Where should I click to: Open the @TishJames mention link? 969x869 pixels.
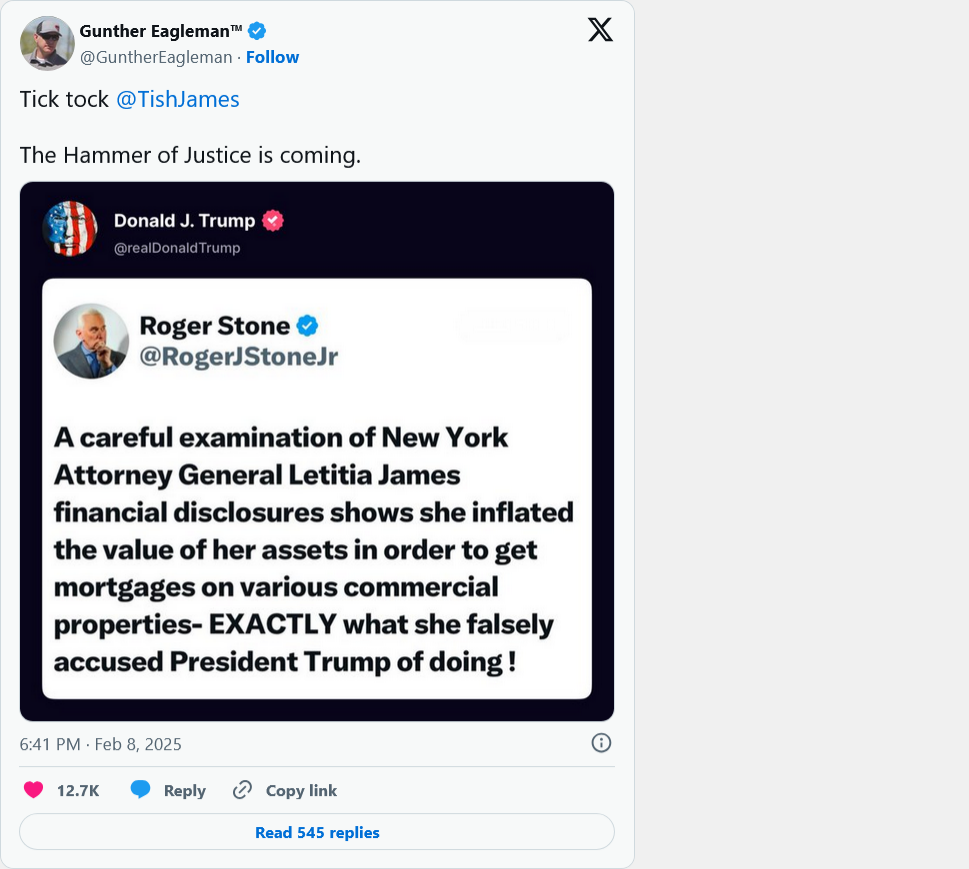[x=178, y=99]
